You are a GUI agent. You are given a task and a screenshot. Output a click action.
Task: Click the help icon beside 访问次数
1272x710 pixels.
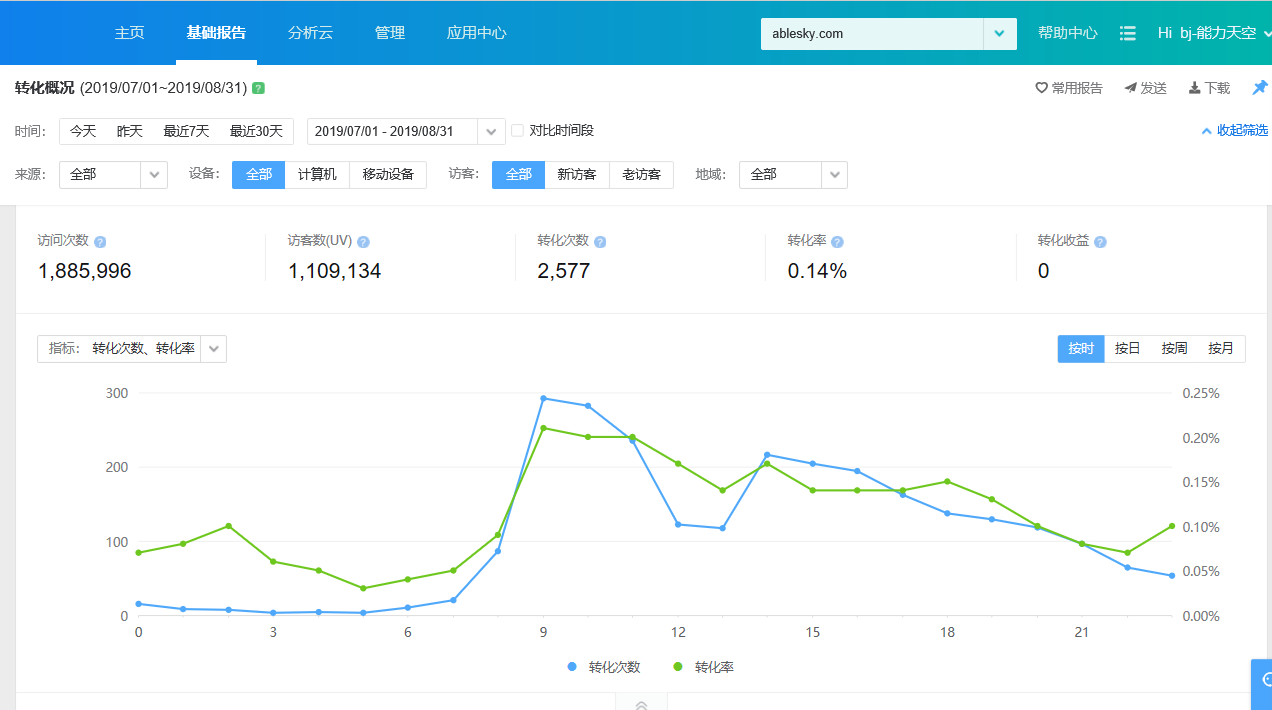tap(100, 242)
